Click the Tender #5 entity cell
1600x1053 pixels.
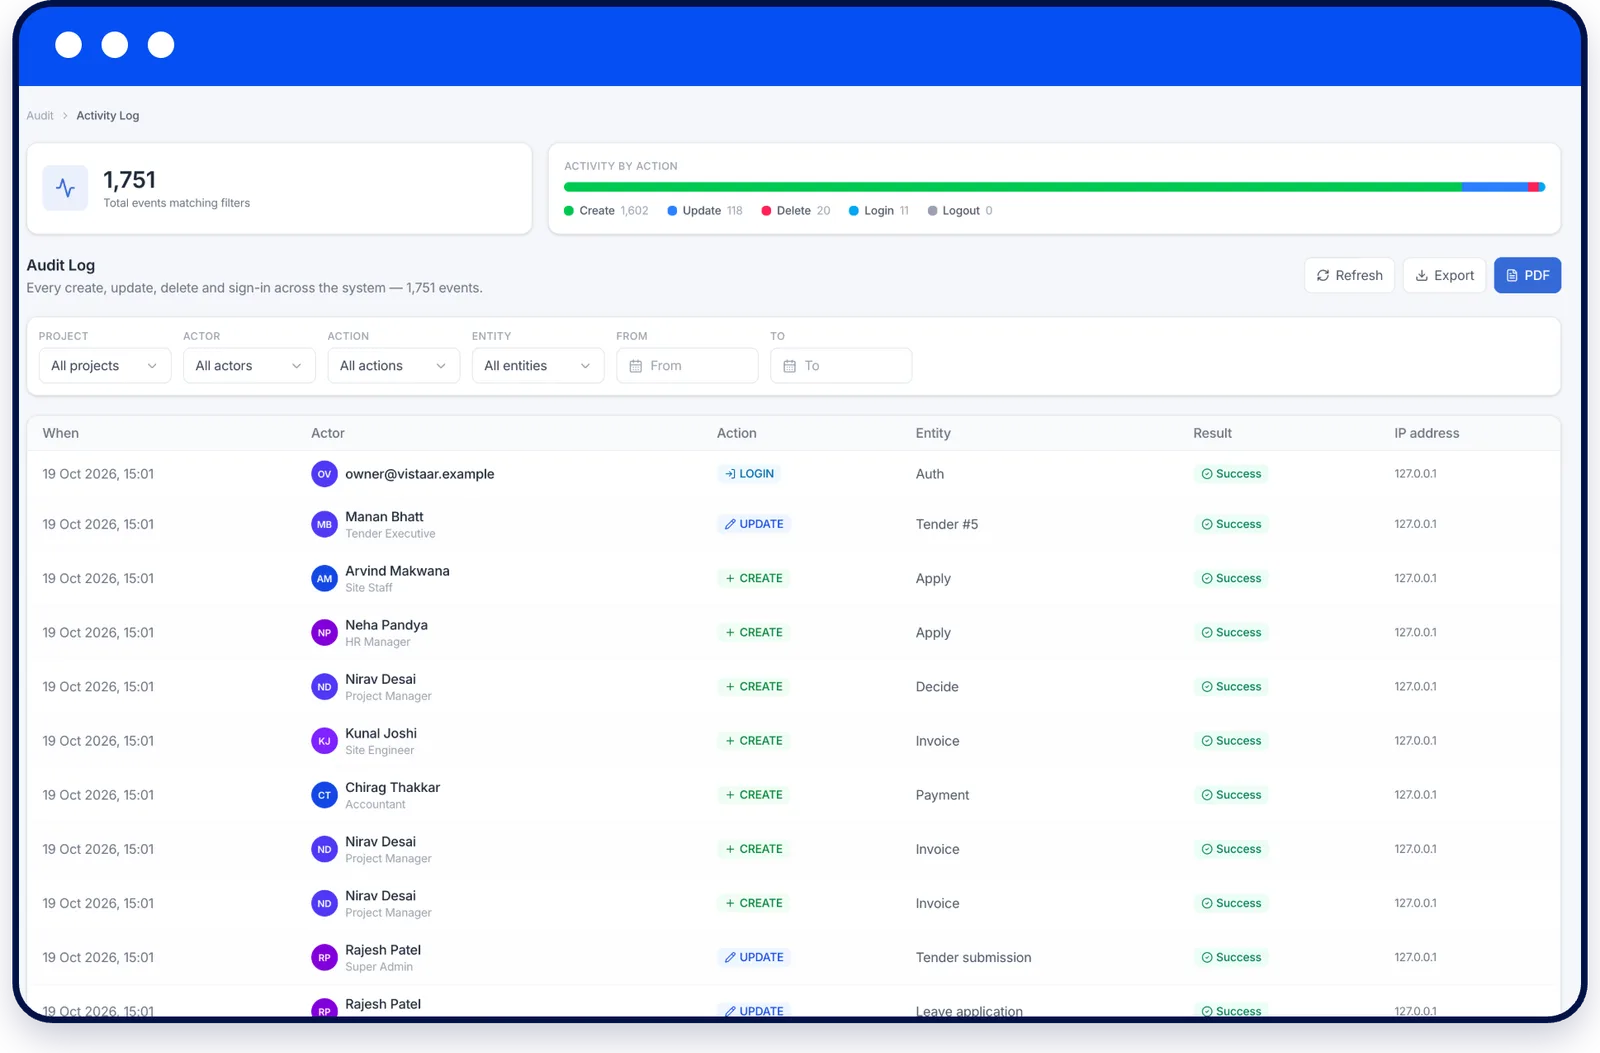point(947,524)
